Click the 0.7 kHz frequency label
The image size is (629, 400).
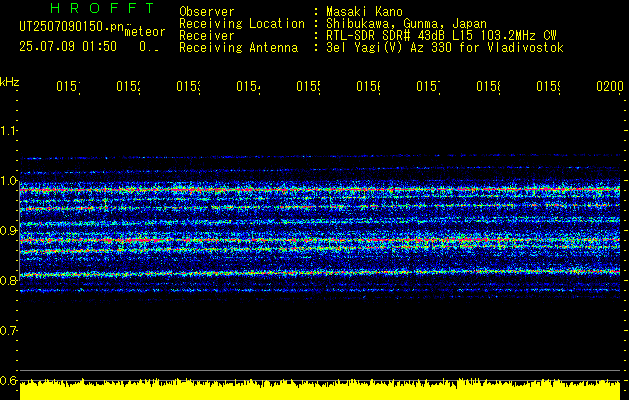(9, 330)
